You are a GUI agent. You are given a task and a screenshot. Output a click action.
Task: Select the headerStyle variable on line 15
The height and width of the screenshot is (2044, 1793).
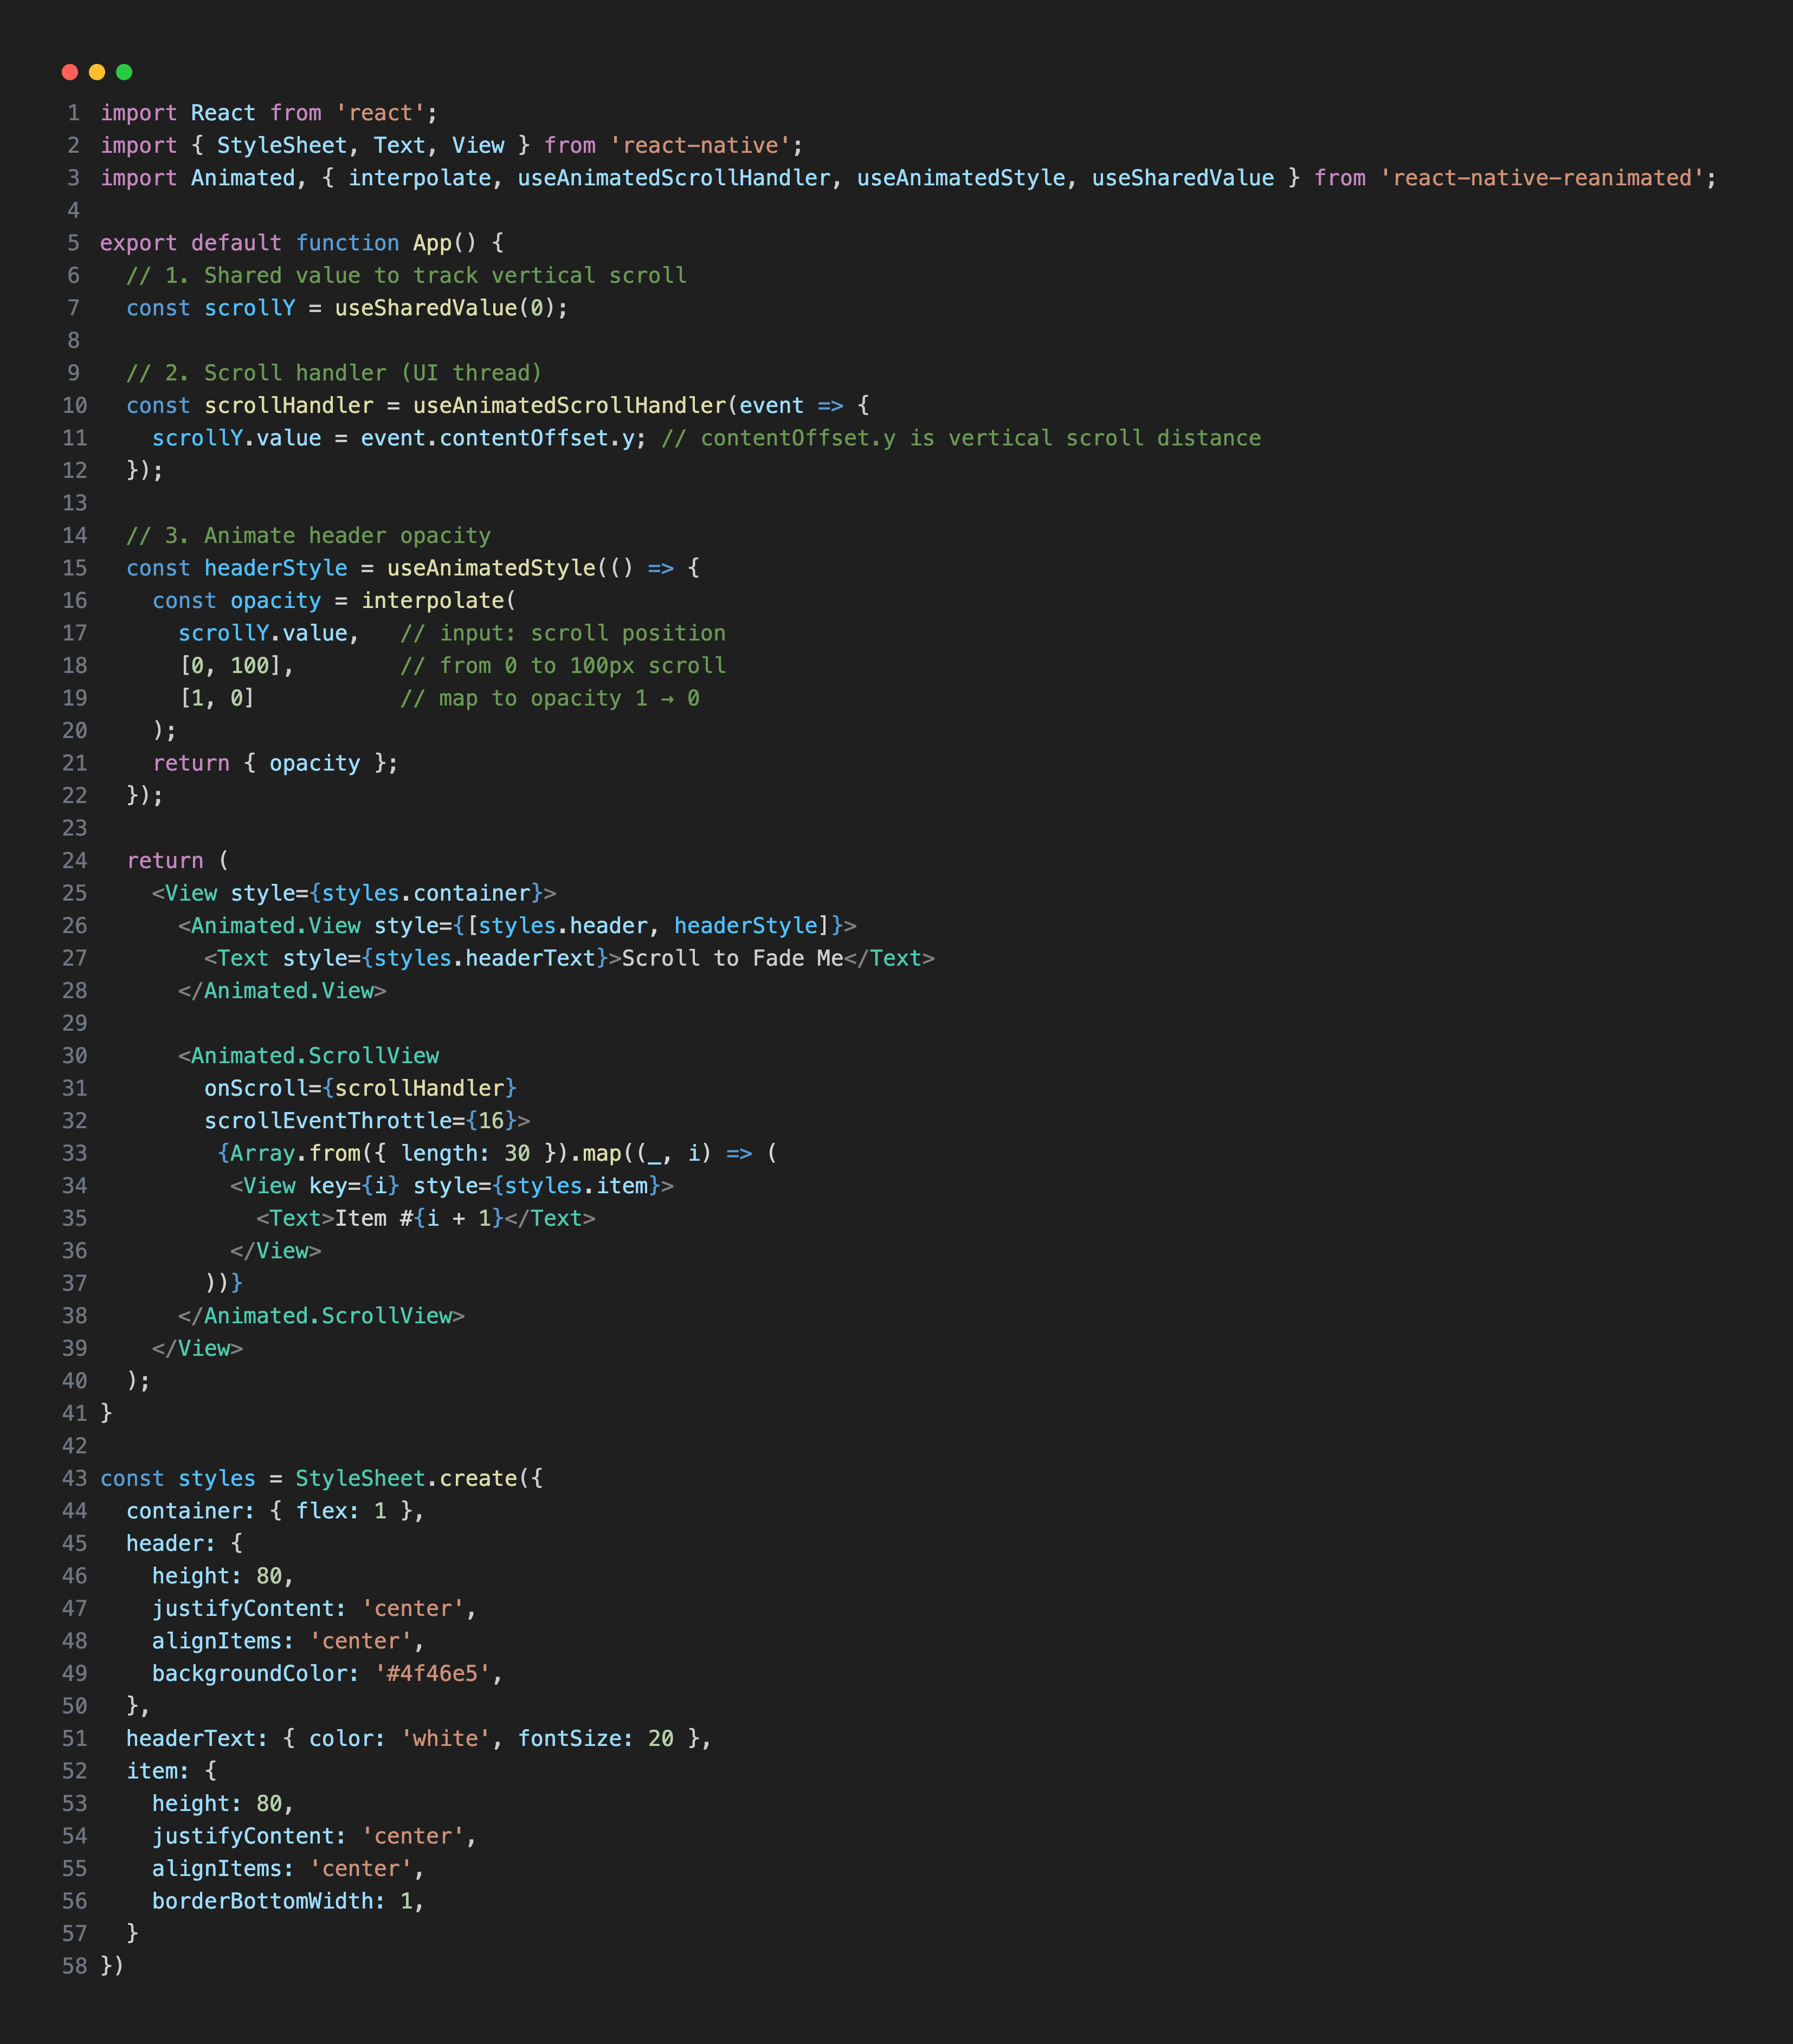[276, 567]
